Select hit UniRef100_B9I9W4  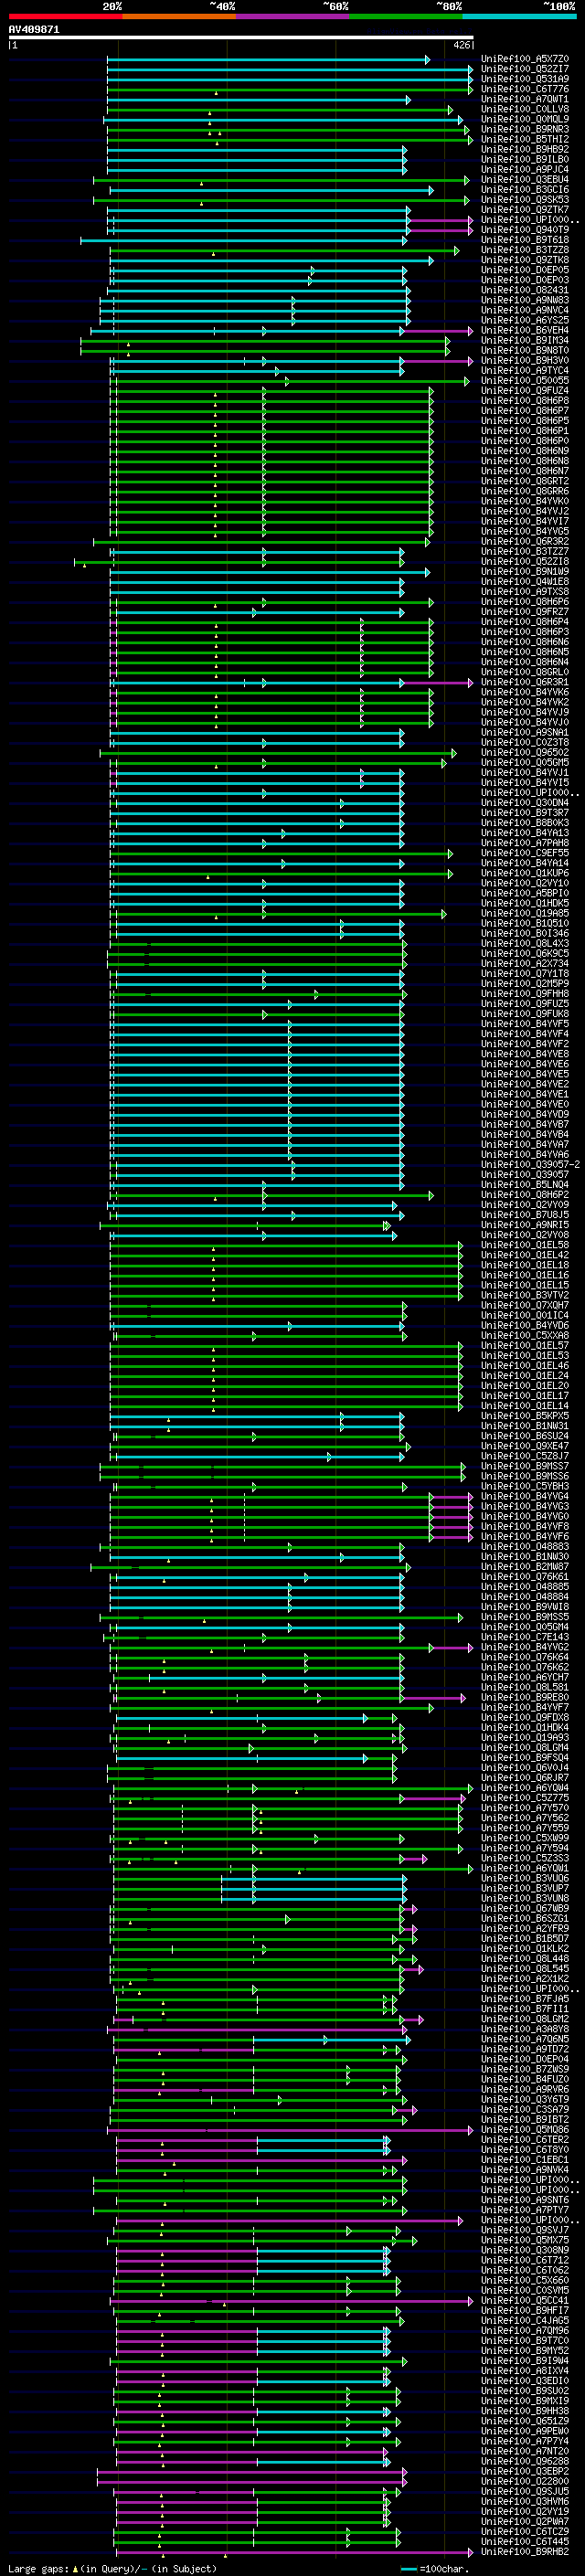(525, 2360)
